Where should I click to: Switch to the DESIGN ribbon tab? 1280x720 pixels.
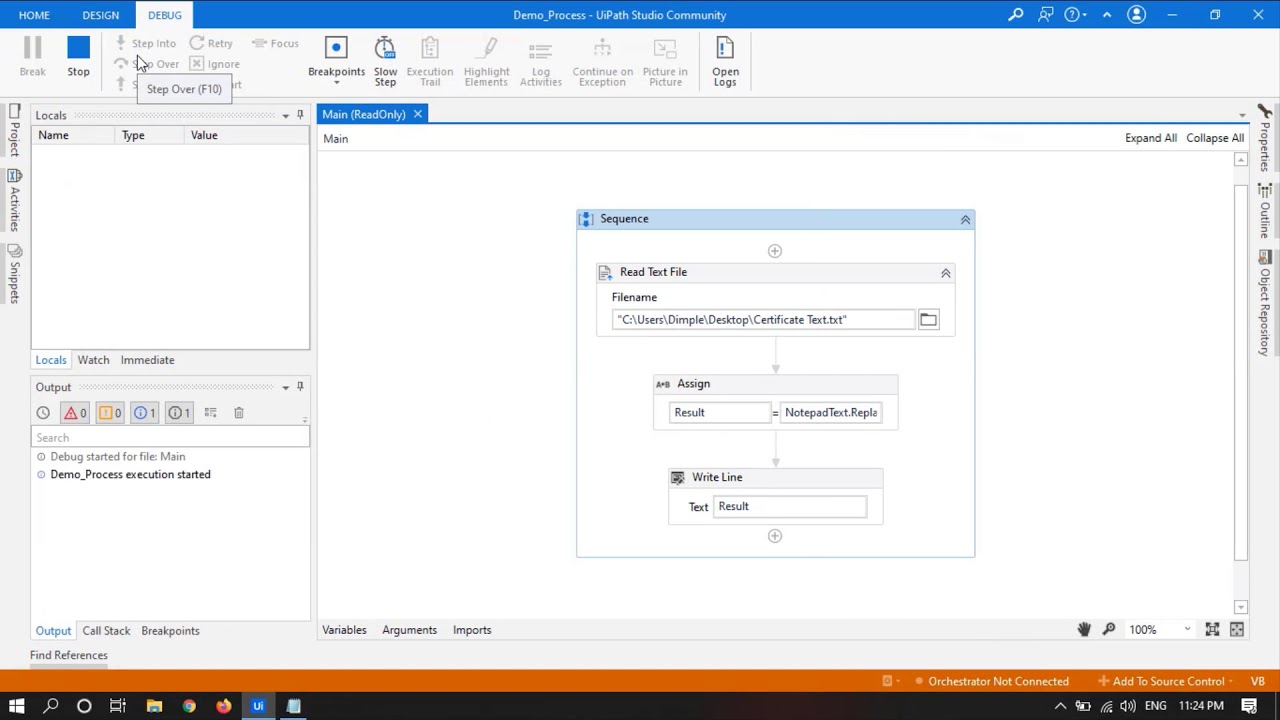(100, 15)
